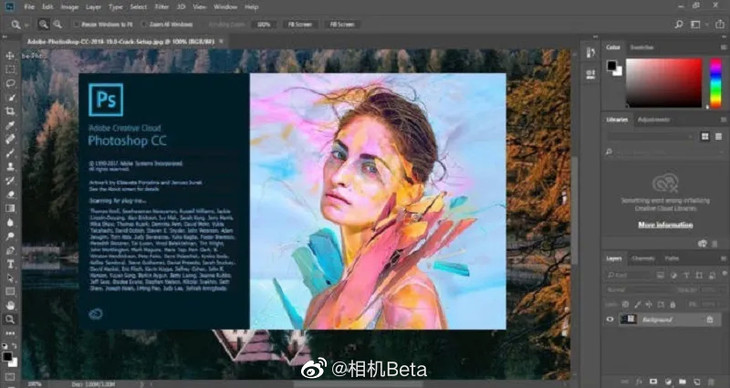Select the Eyedropper tool
Image resolution: width=730 pixels, height=388 pixels.
tap(10, 125)
